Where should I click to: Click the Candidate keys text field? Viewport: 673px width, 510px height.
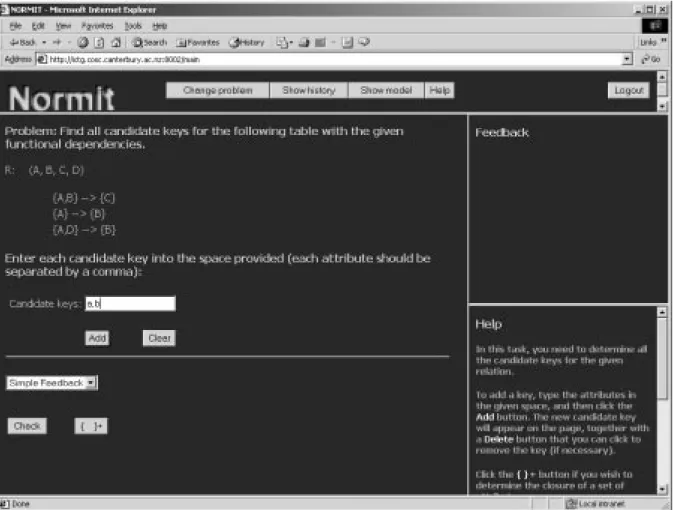pyautogui.click(x=130, y=304)
